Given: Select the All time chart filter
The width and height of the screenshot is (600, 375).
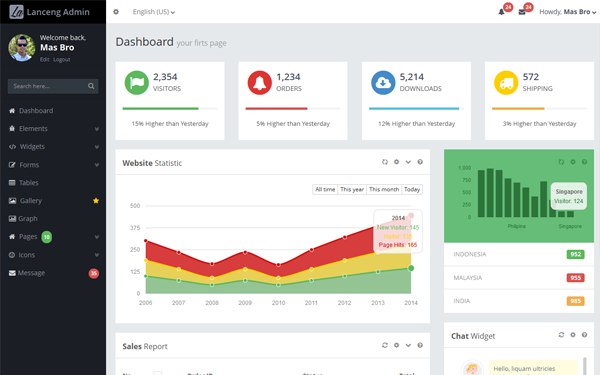Looking at the screenshot, I should pyautogui.click(x=325, y=189).
